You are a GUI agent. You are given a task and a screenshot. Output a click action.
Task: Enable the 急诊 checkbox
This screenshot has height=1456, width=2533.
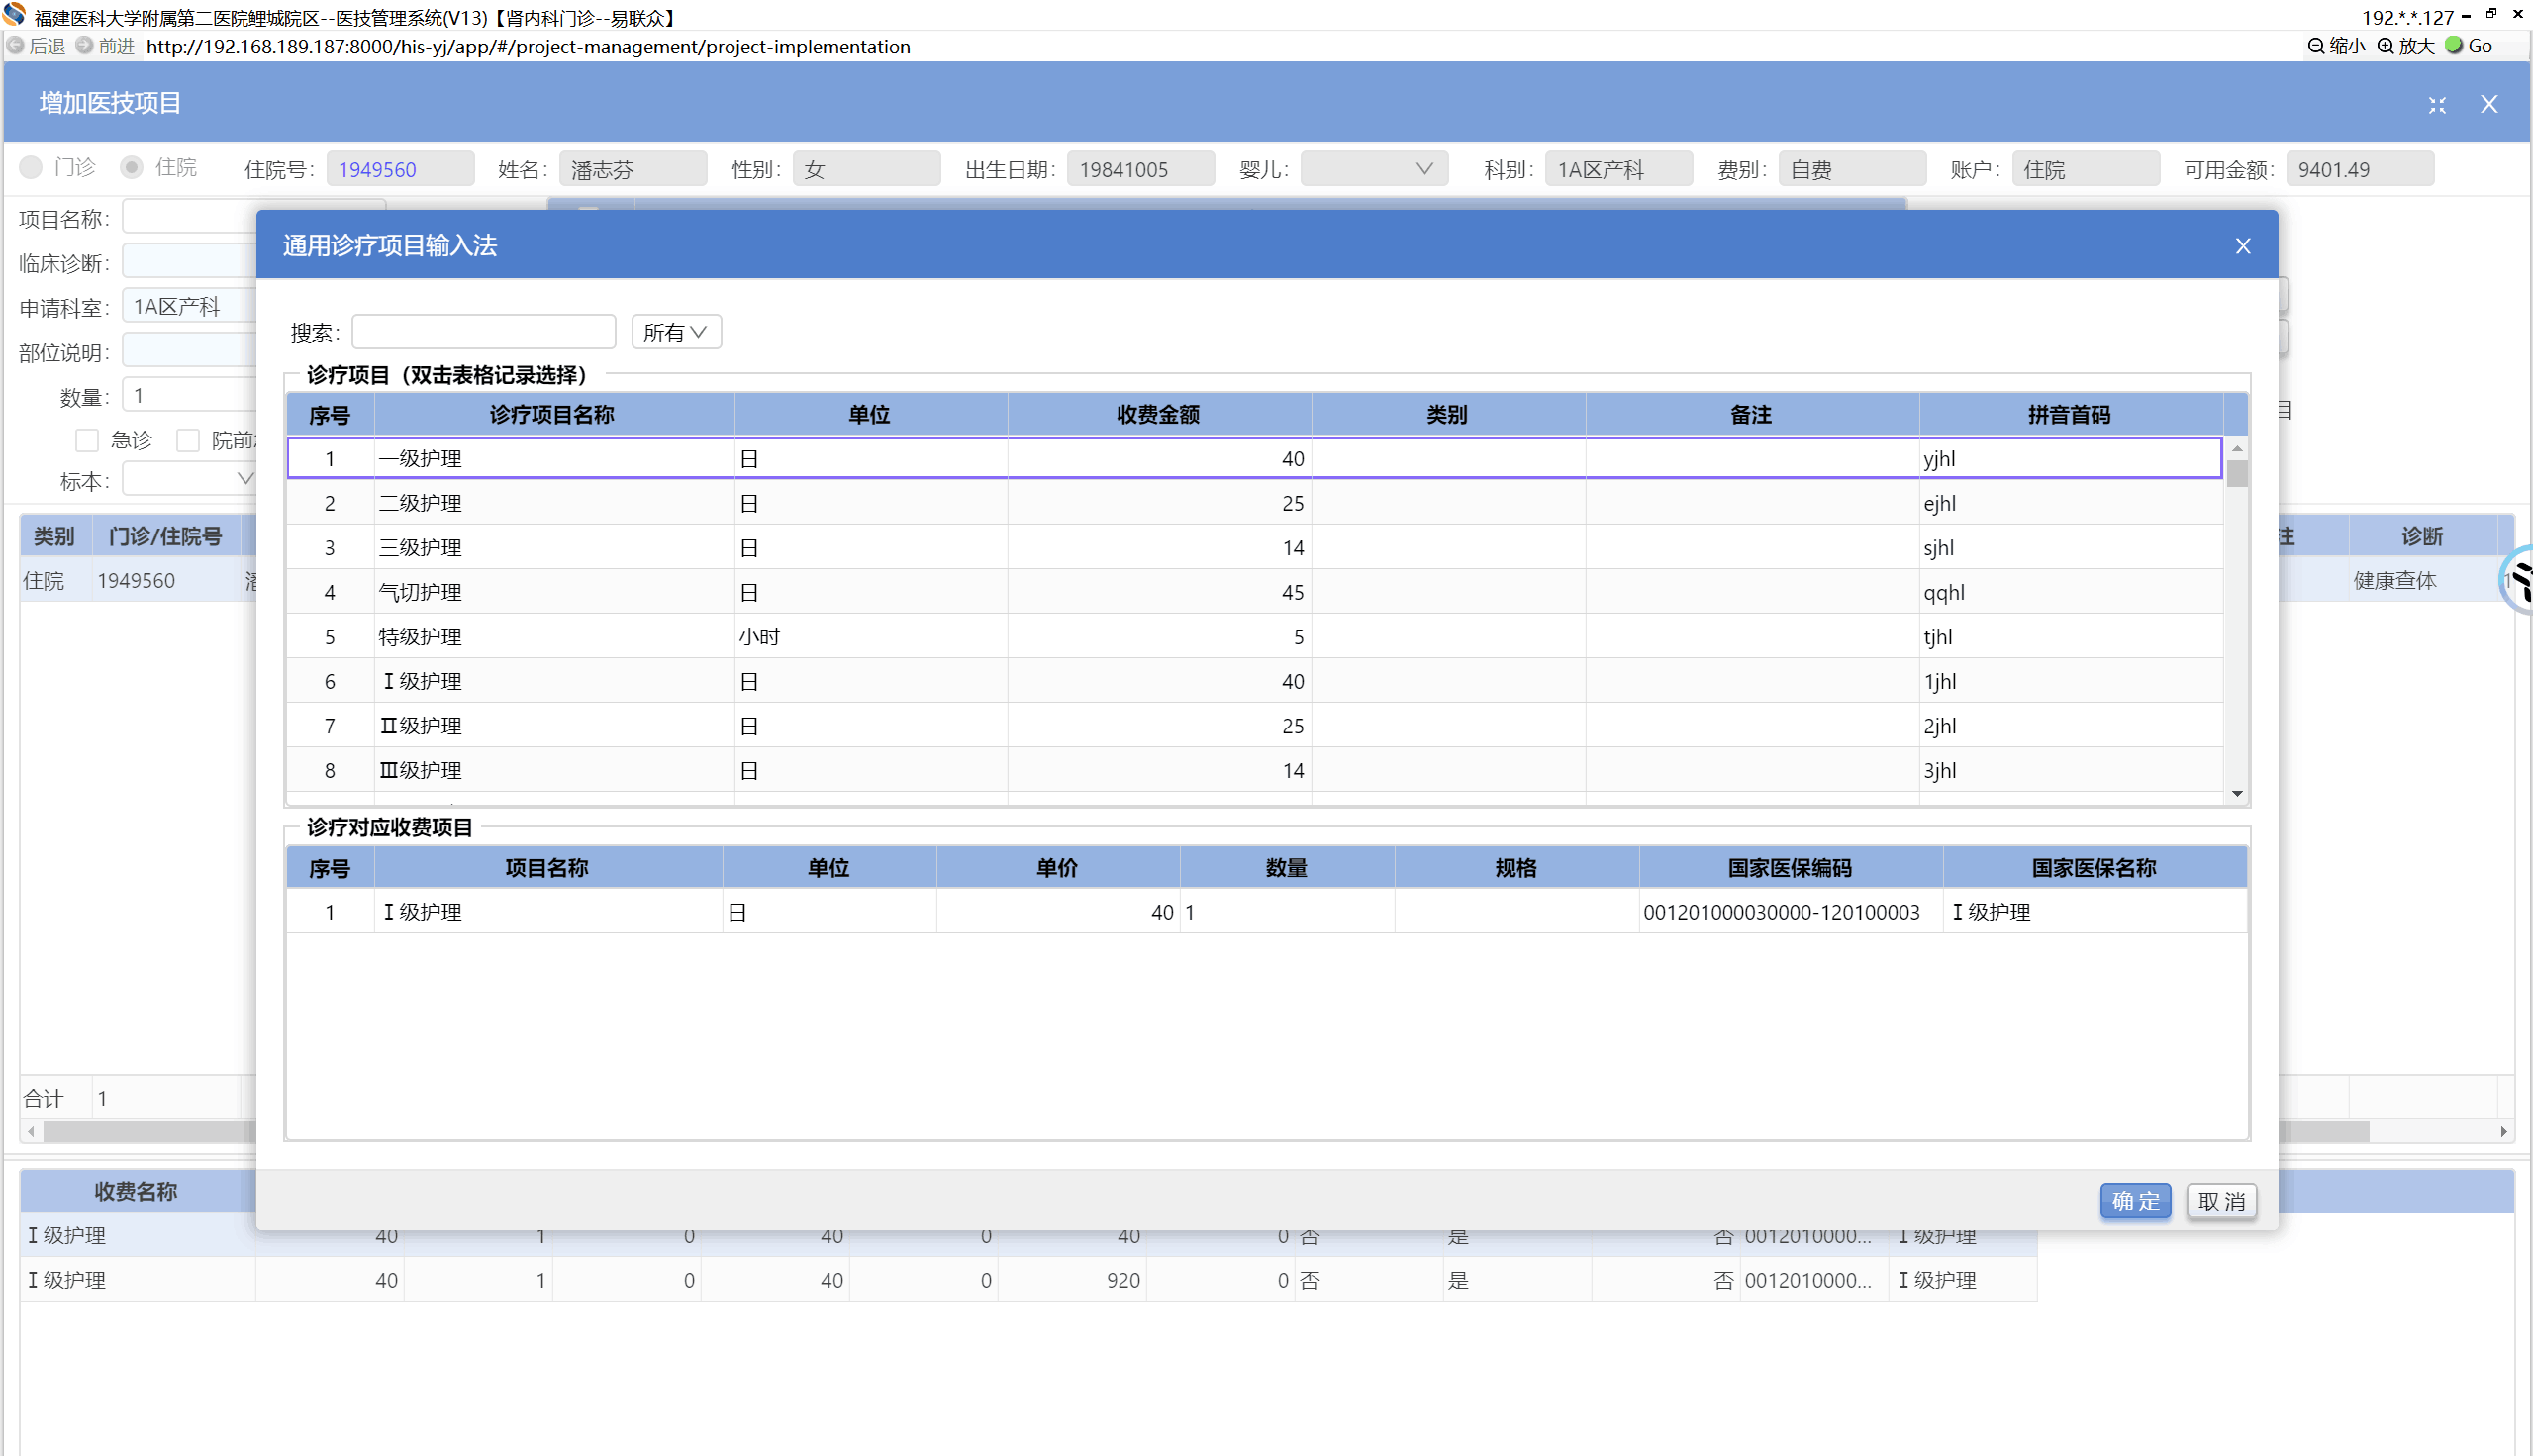point(87,440)
